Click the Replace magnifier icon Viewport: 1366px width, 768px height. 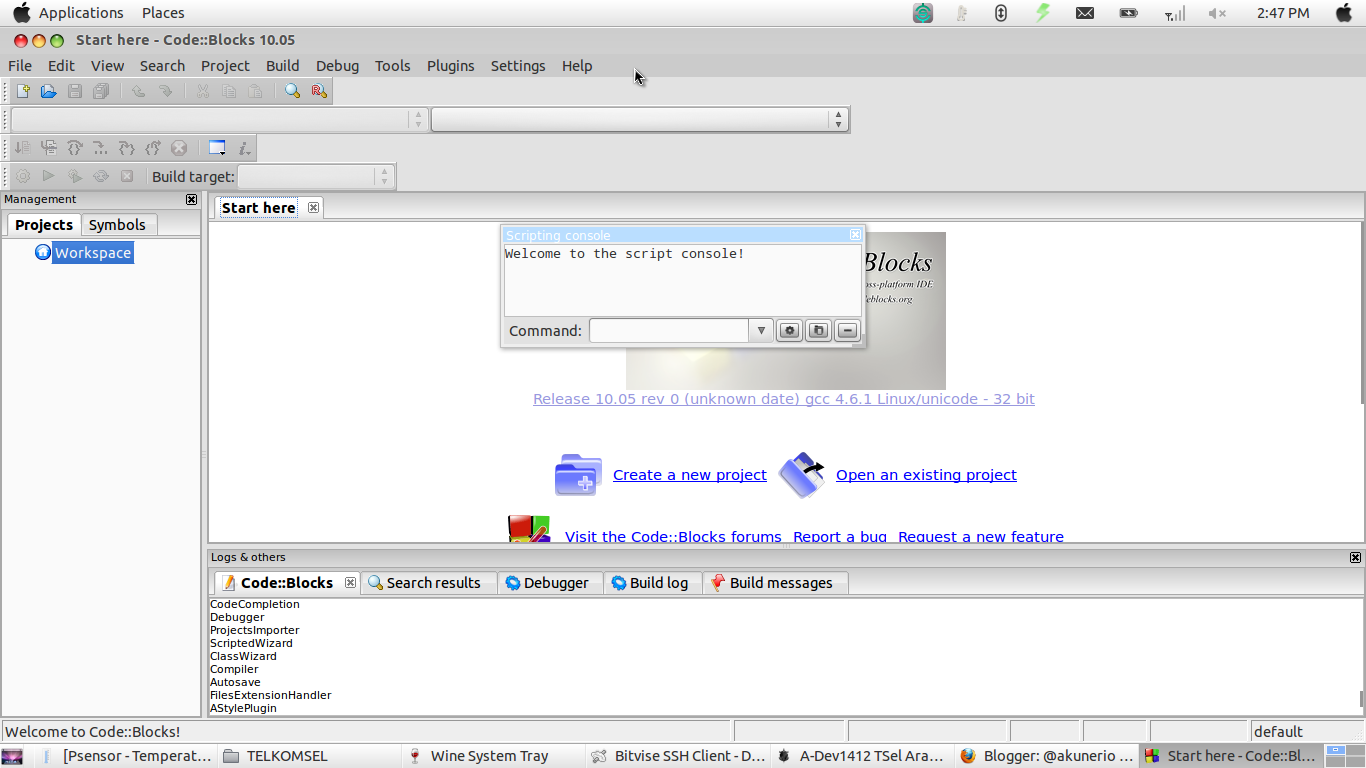(x=318, y=91)
